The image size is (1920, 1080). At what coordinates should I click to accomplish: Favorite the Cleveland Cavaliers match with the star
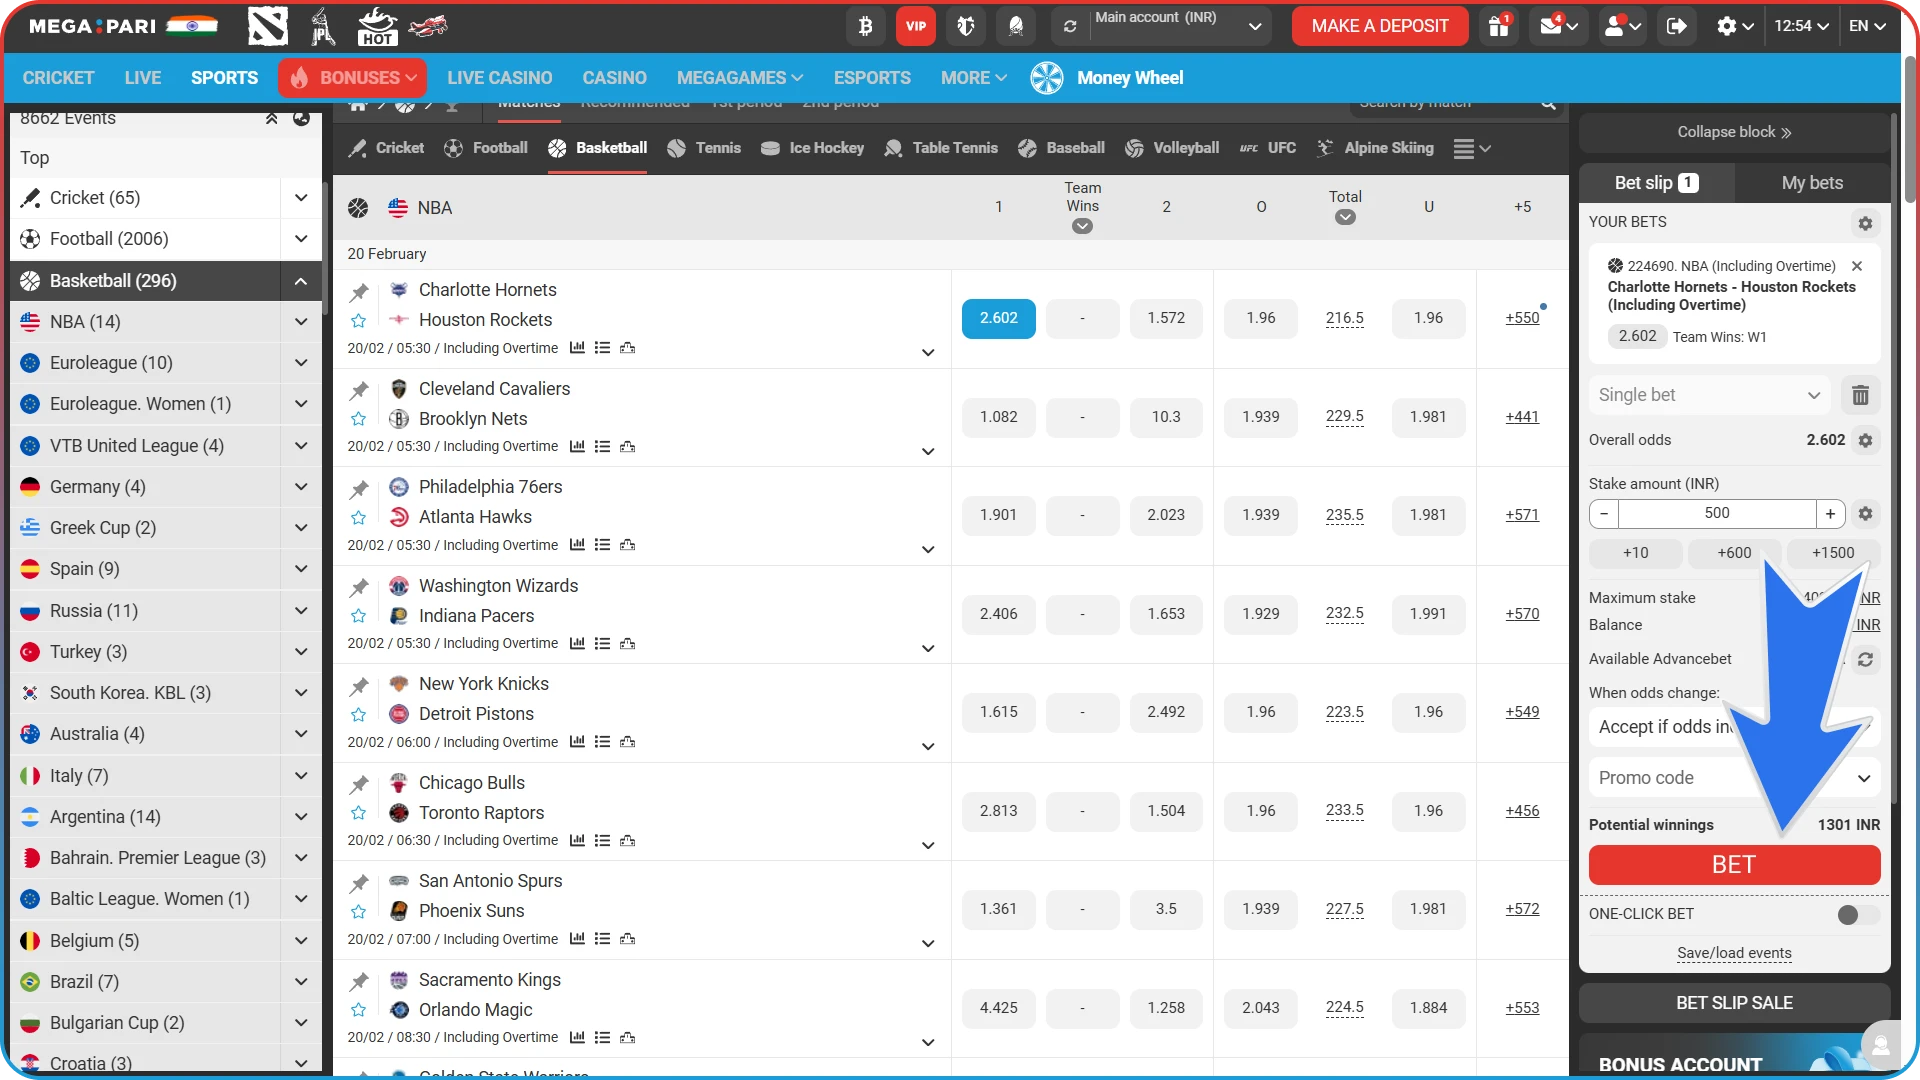point(358,419)
